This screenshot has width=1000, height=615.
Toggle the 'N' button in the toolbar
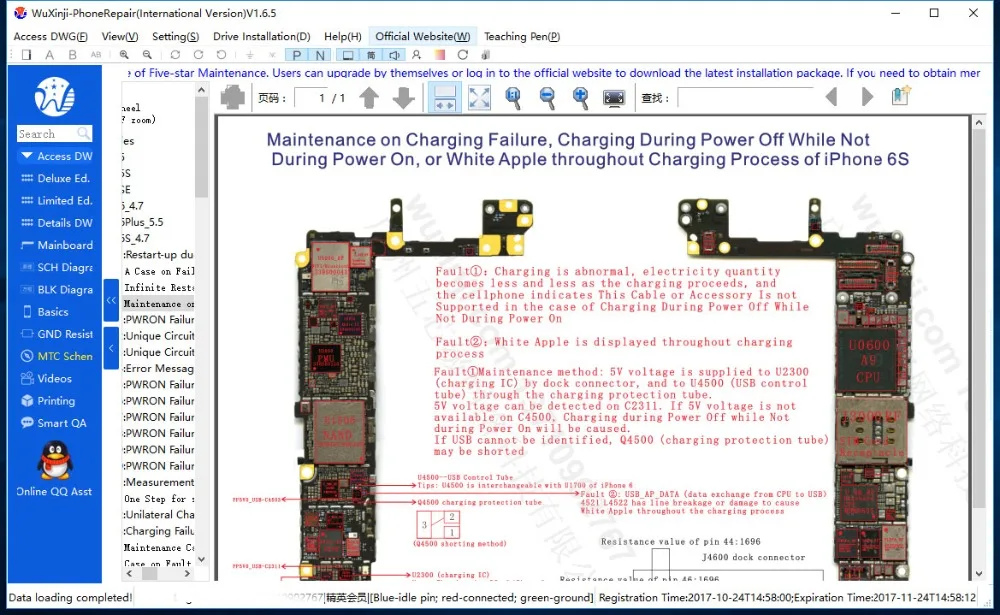pos(320,55)
